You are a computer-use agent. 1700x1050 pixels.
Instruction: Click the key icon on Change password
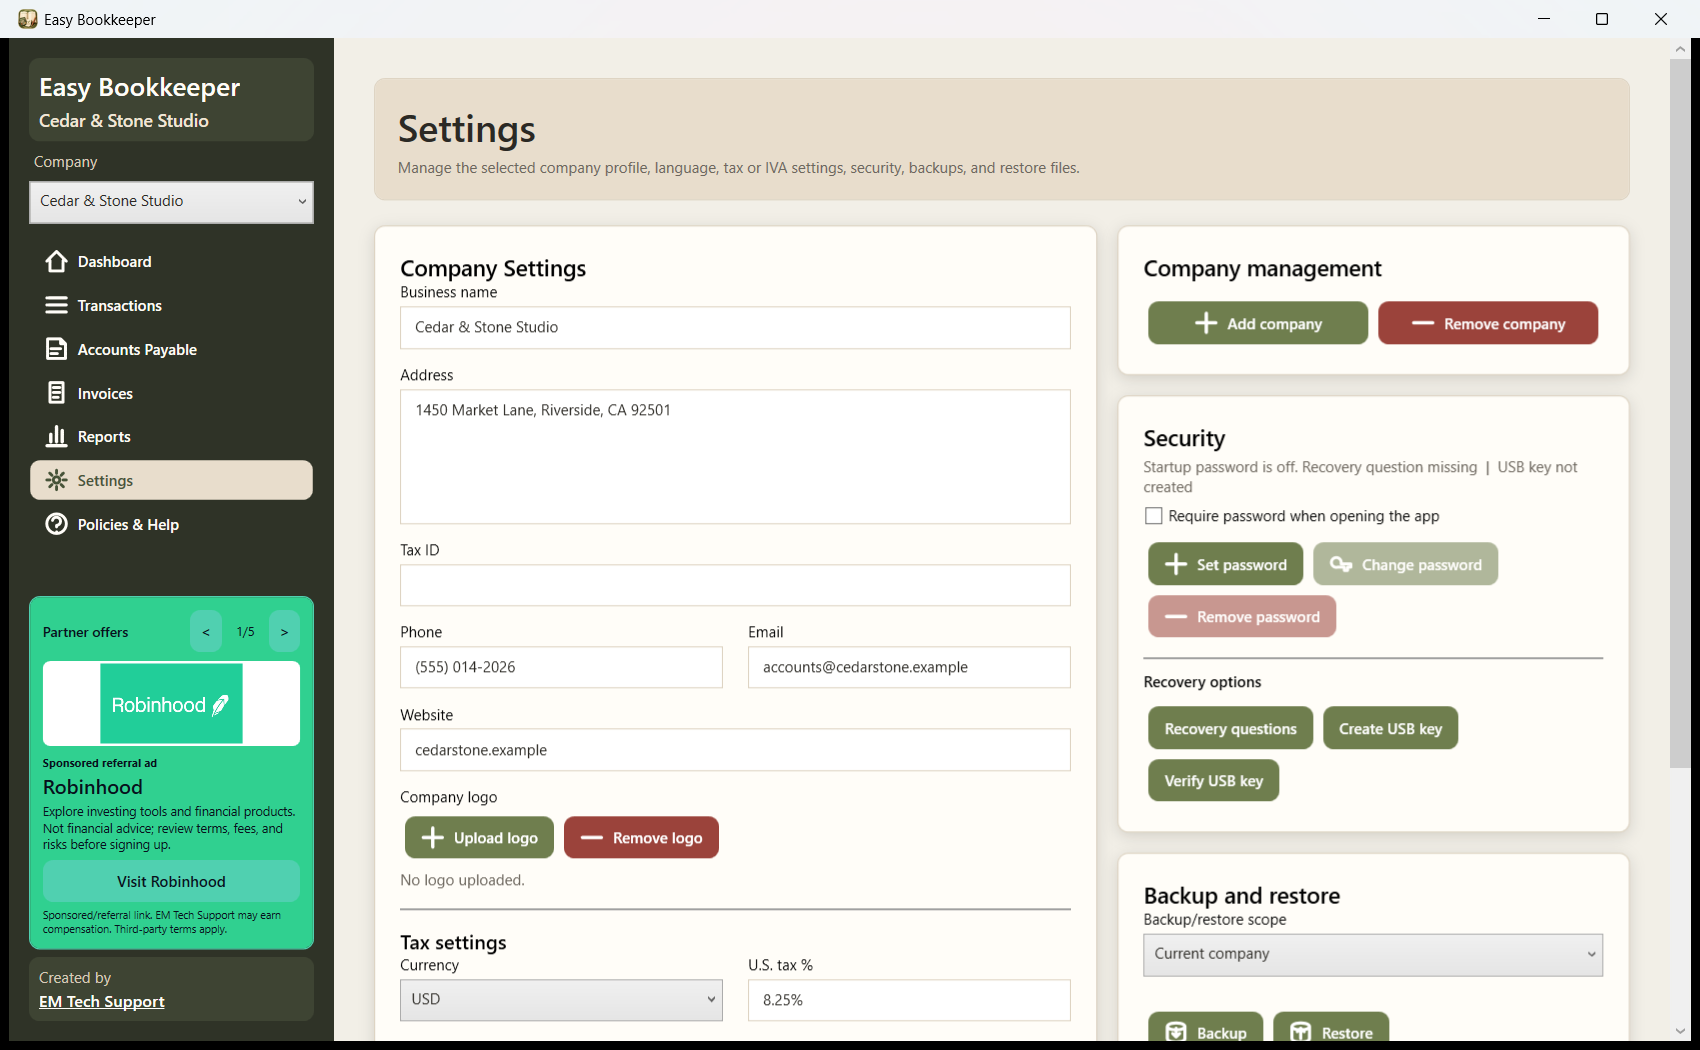tap(1341, 564)
